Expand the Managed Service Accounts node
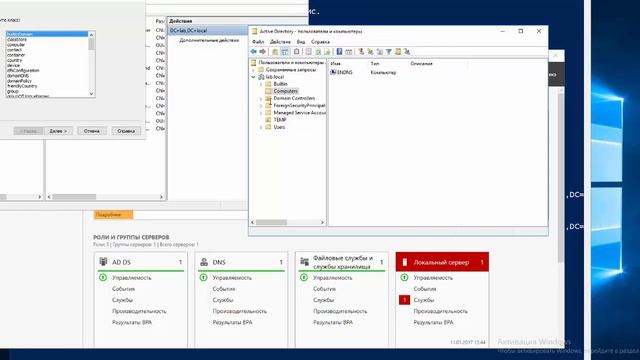Image resolution: width=640 pixels, height=360 pixels. [x=261, y=113]
